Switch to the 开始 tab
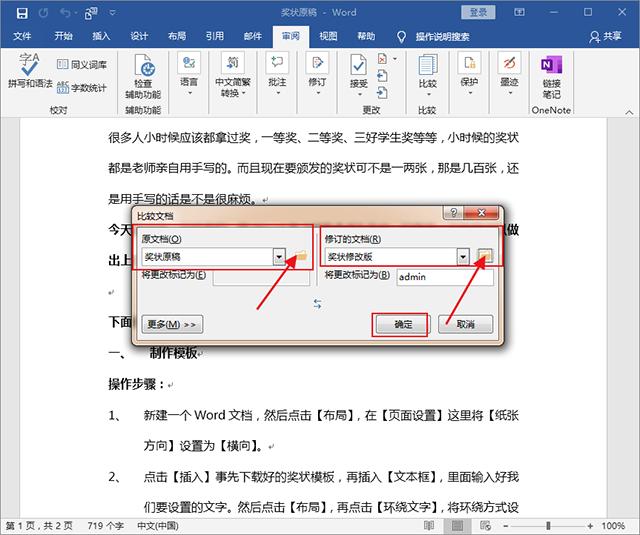The image size is (640, 535). click(x=64, y=36)
